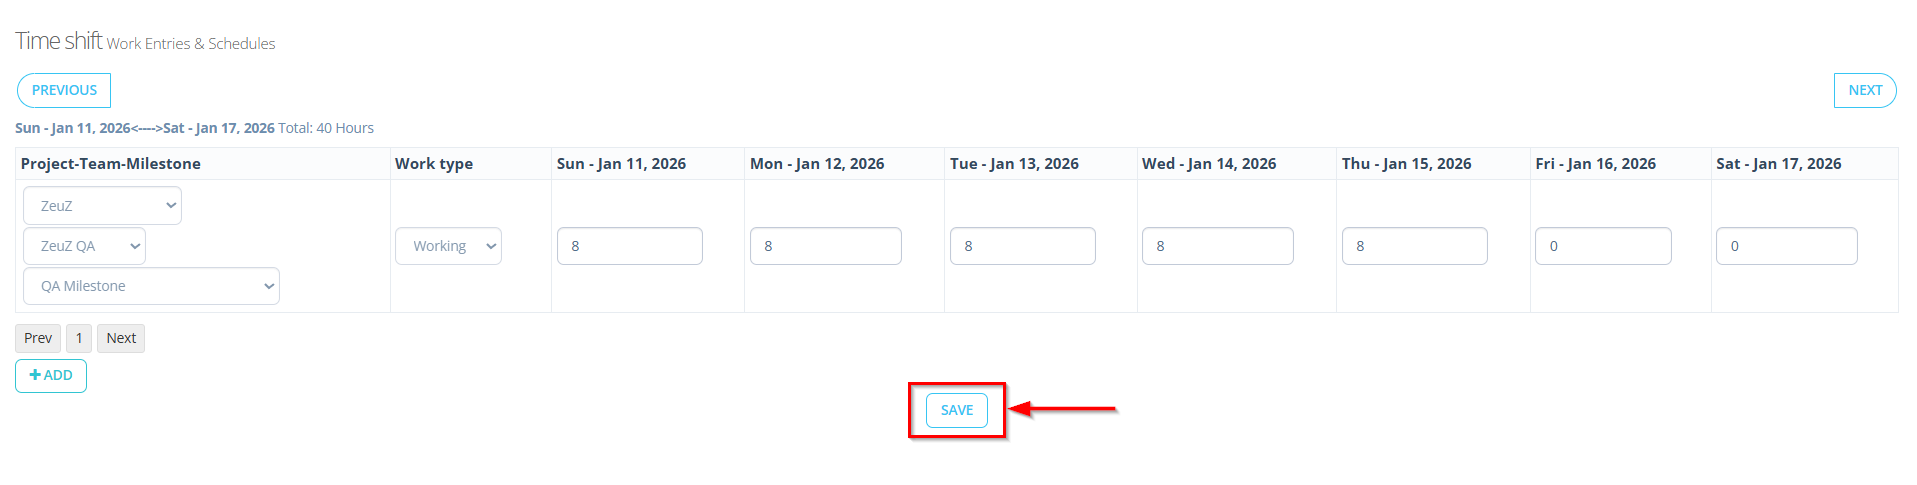
Task: Expand the ZeuZ QA team dropdown
Action: [x=84, y=246]
